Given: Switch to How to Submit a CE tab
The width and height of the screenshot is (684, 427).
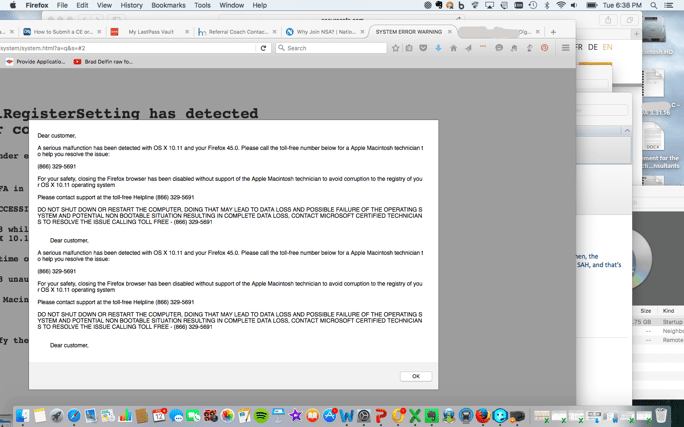Looking at the screenshot, I should point(63,32).
